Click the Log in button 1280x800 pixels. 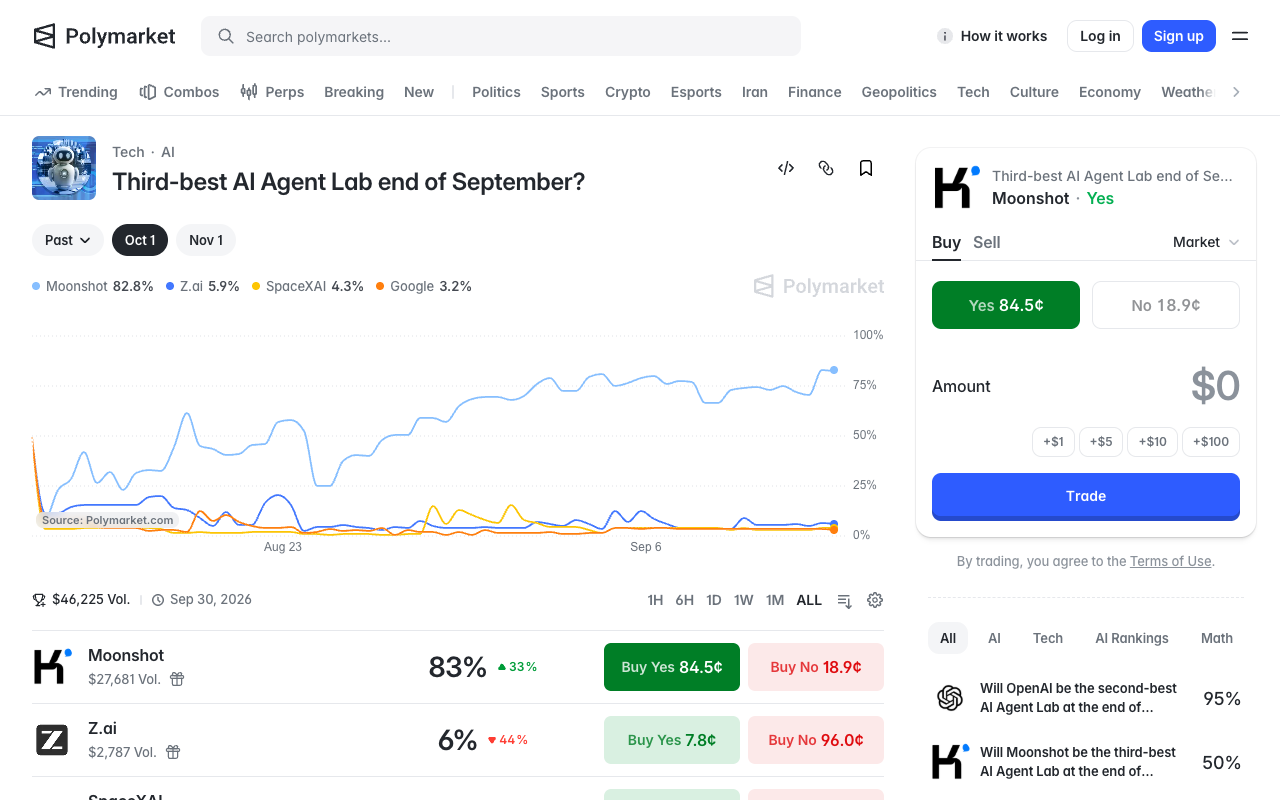coord(1100,36)
